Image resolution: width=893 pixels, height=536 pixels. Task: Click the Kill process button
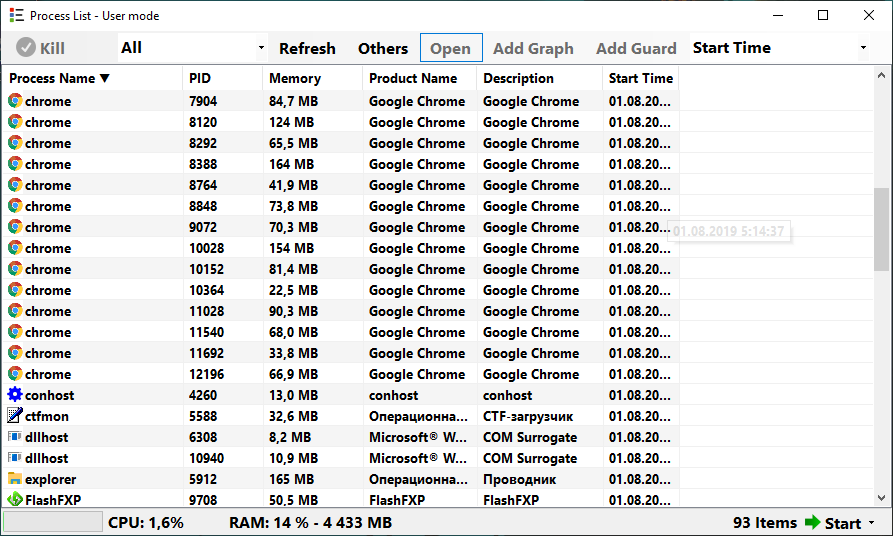pyautogui.click(x=40, y=48)
